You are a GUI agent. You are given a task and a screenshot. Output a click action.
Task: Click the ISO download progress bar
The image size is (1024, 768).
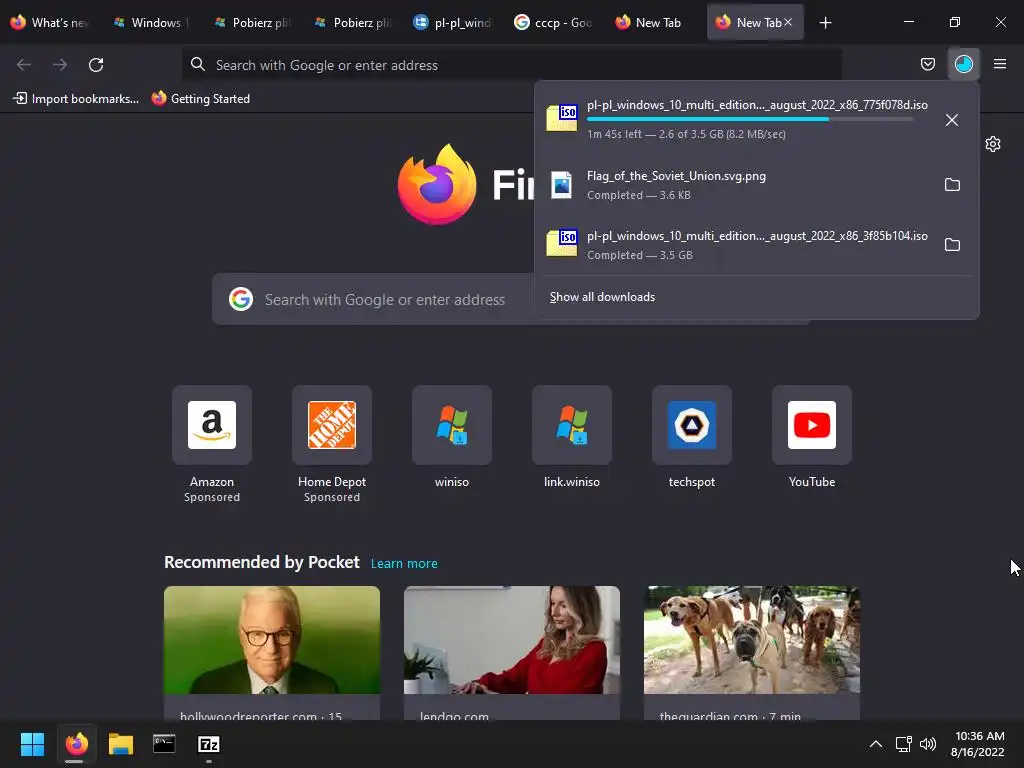coord(749,120)
